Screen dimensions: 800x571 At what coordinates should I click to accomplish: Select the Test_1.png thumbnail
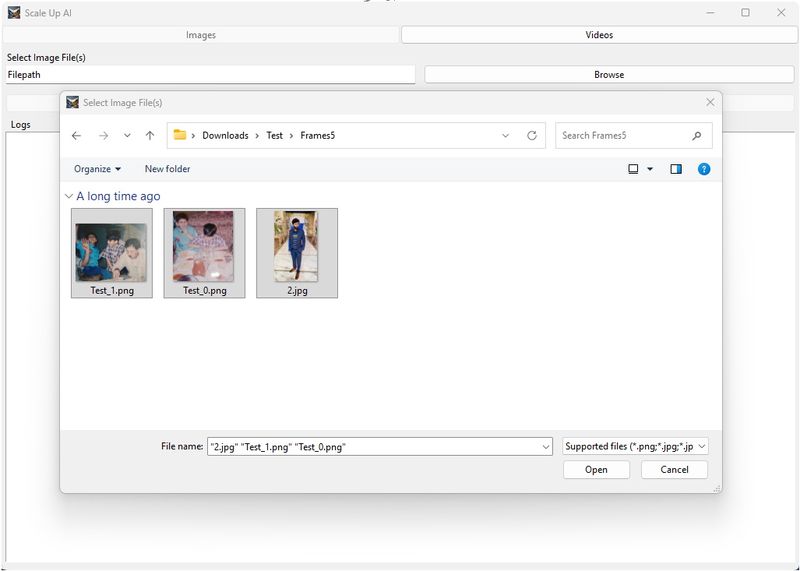[112, 252]
